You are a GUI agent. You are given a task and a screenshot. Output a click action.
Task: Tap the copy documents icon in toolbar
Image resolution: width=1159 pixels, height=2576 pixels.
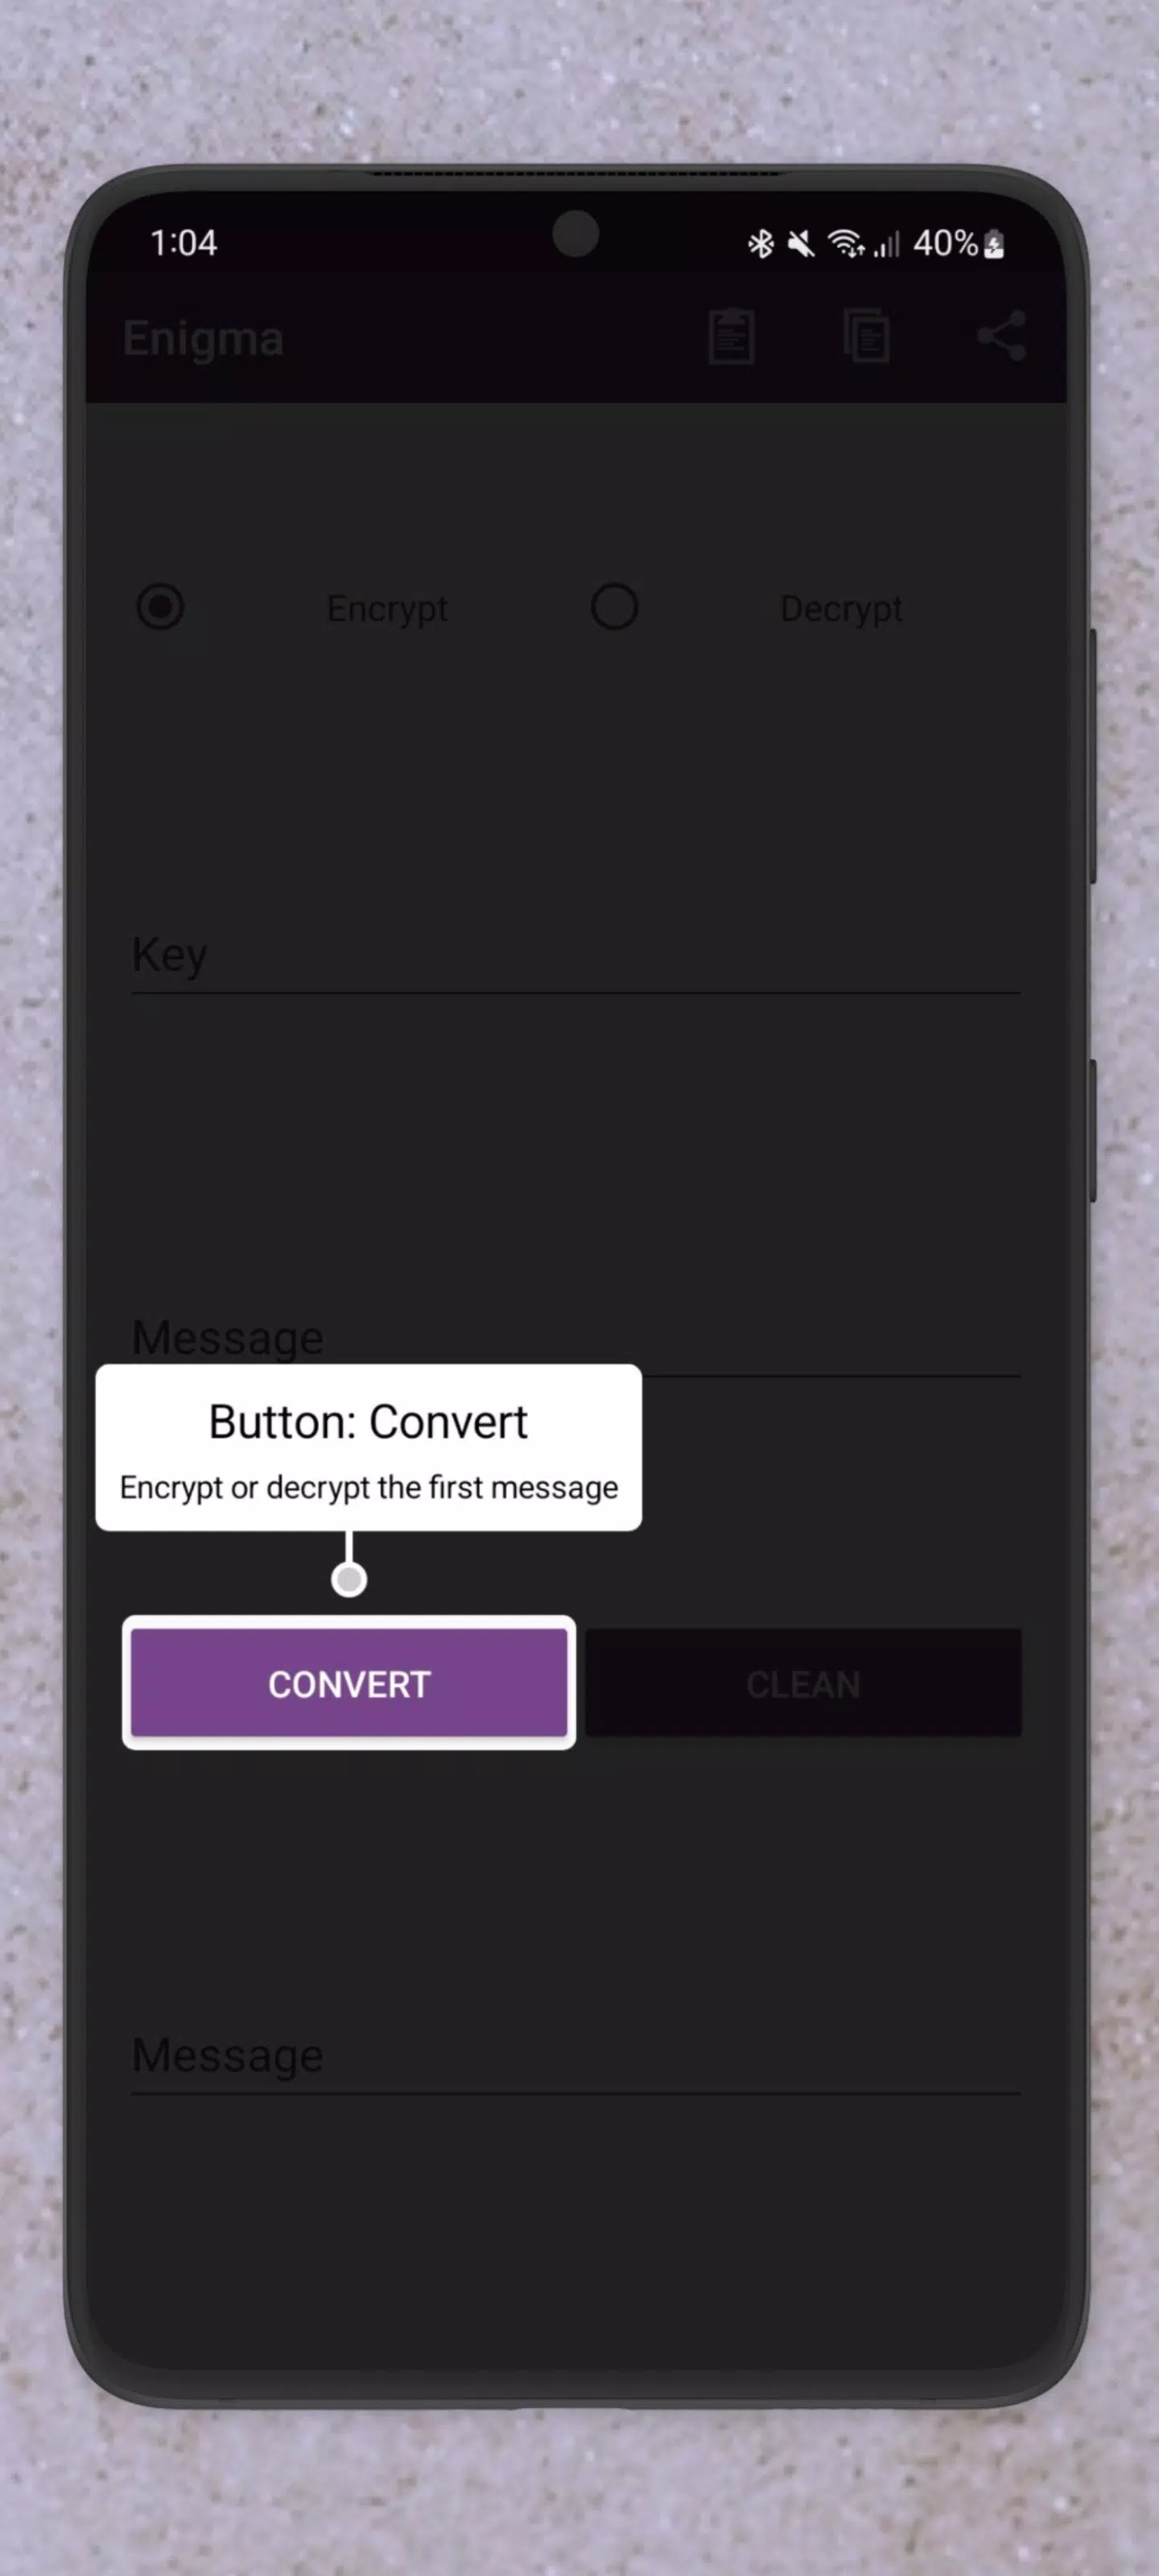[x=866, y=336]
